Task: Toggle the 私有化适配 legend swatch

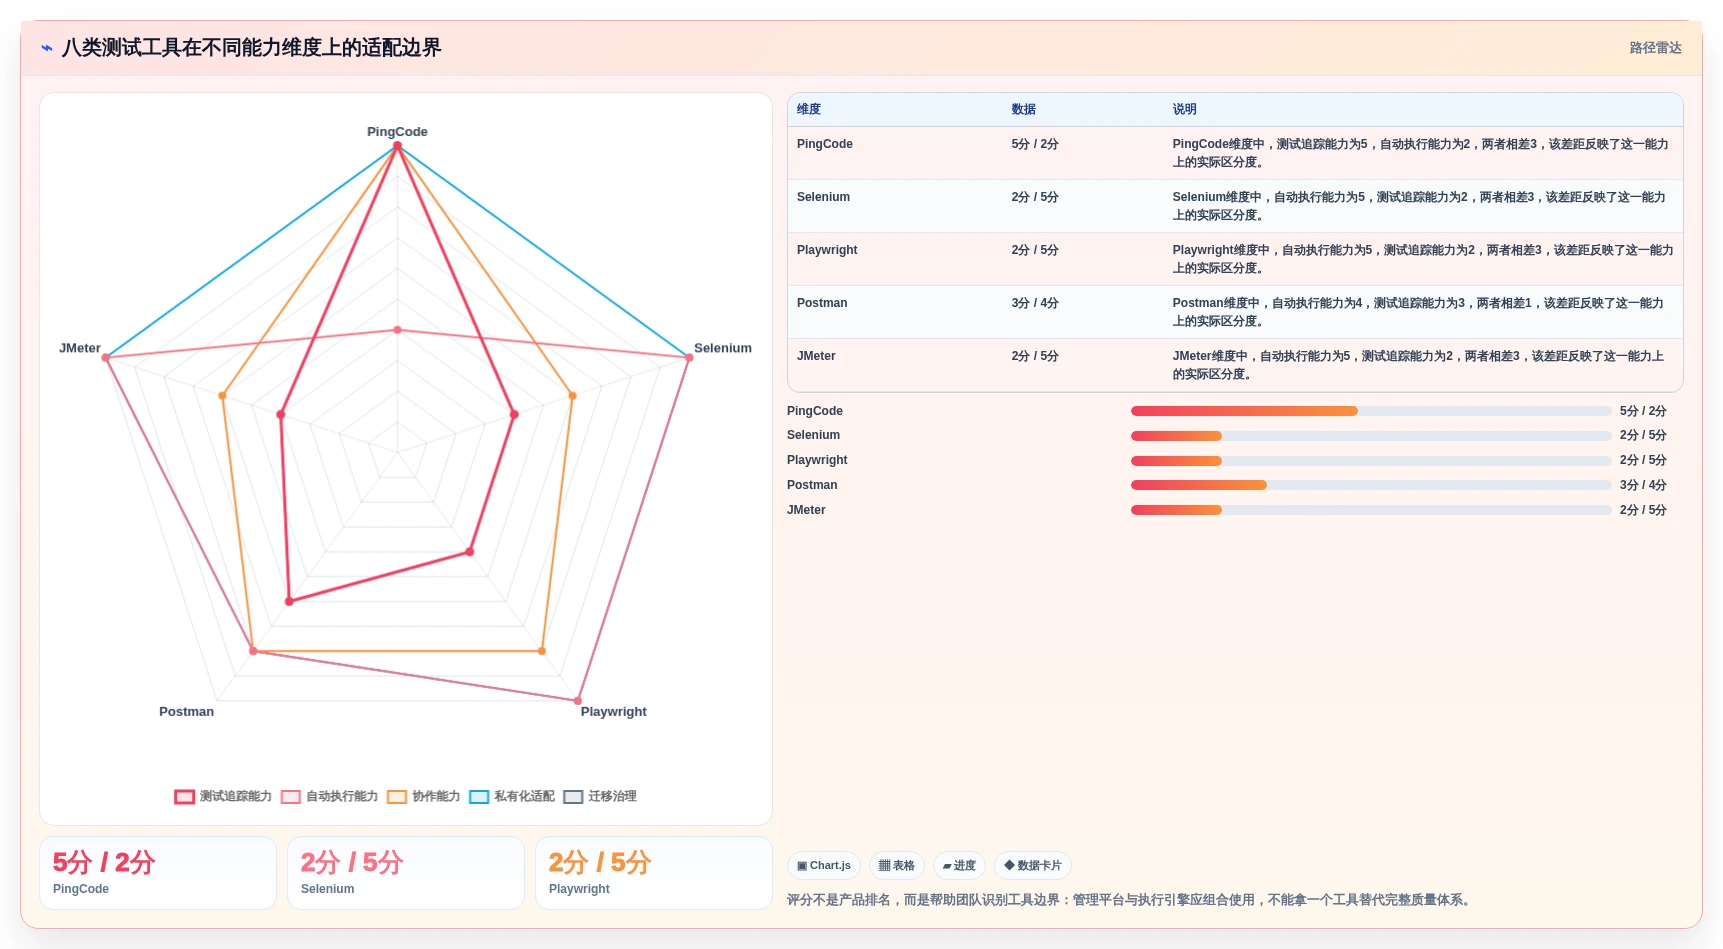Action: click(x=479, y=797)
